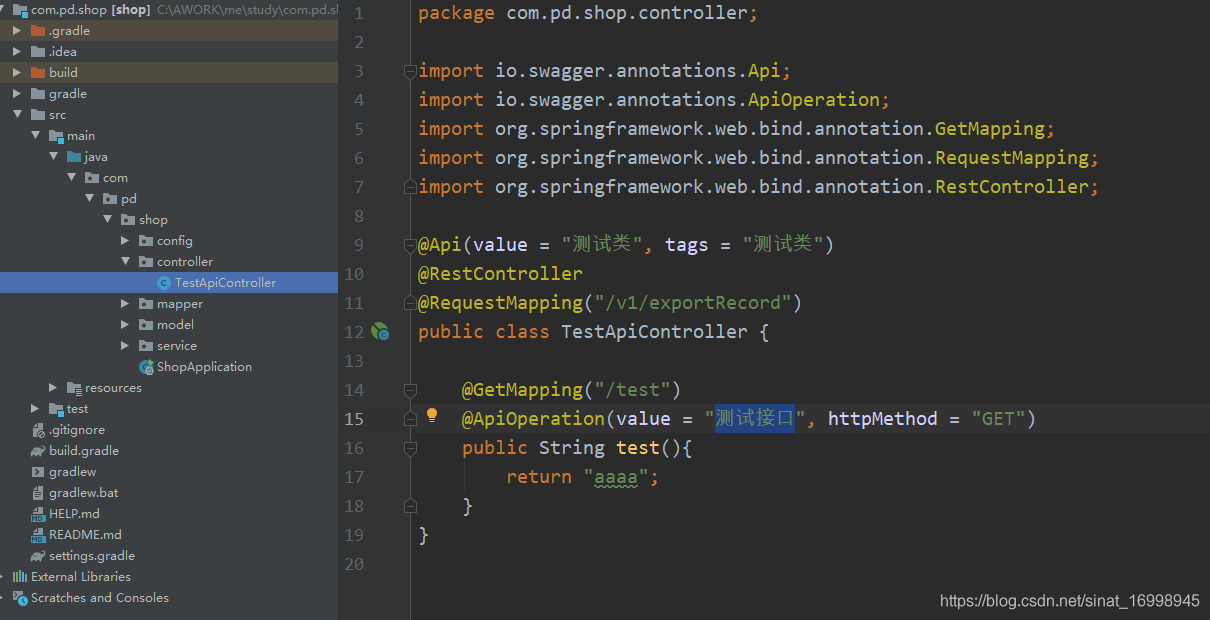Expand the mapper package arrow
The image size is (1210, 620).
click(125, 304)
